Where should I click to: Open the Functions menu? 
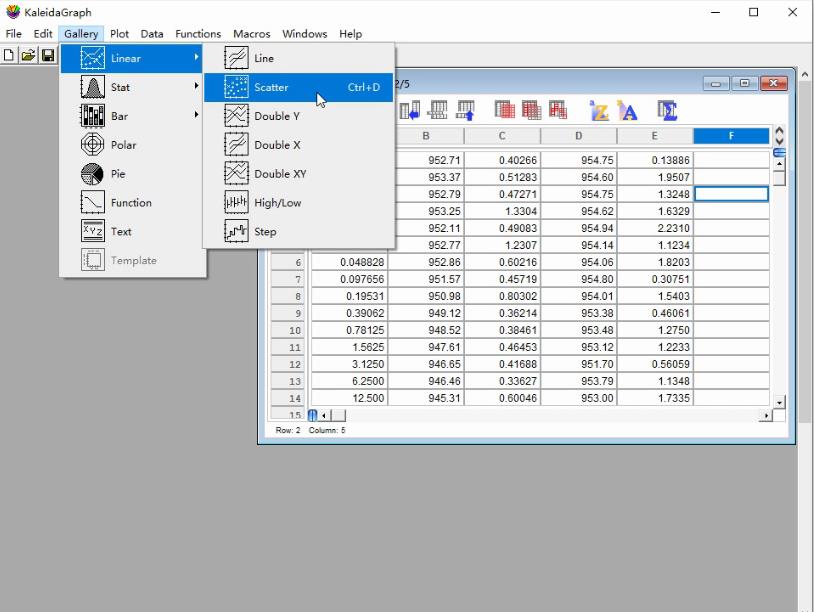coord(198,34)
